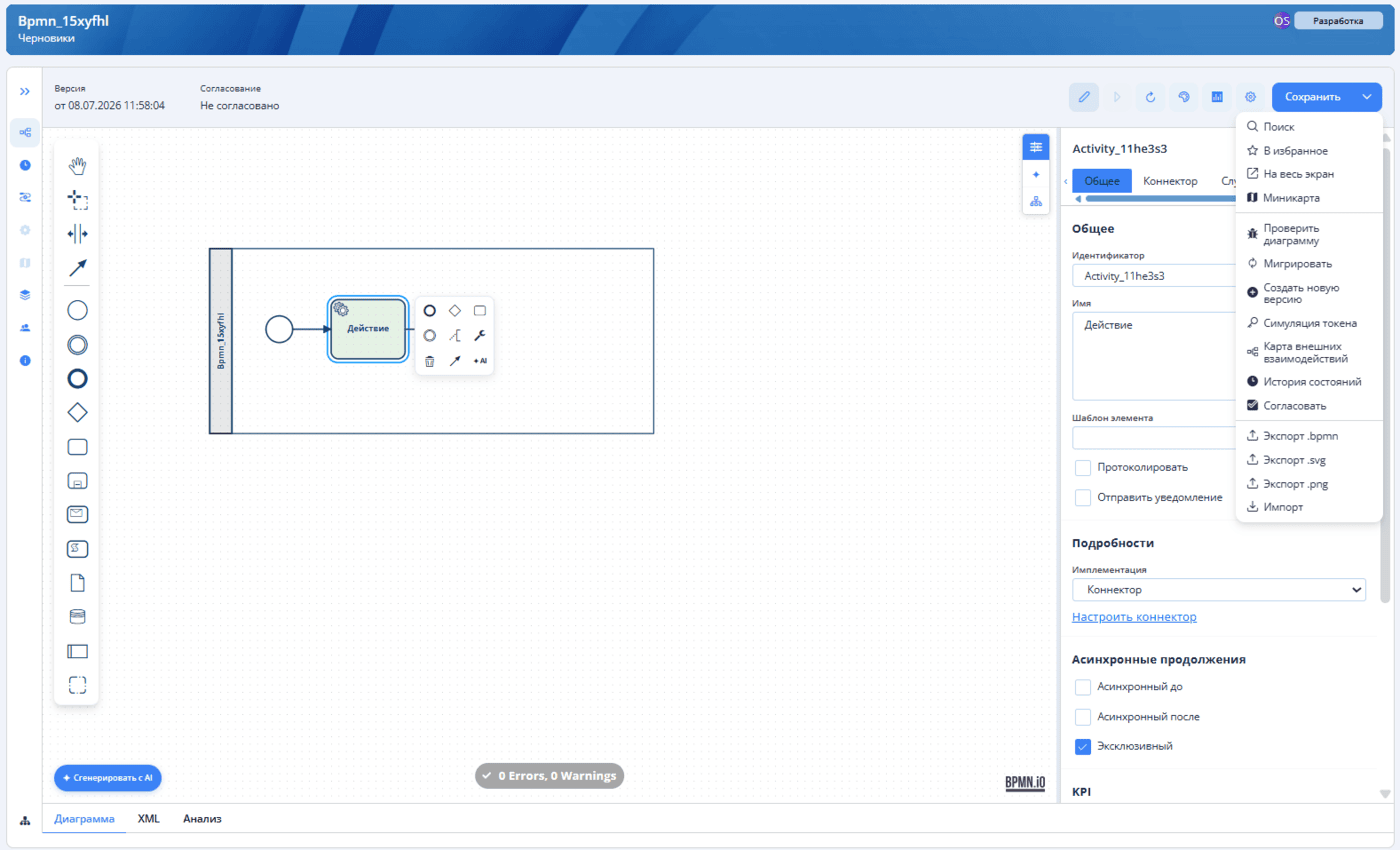
Task: Open the Коннектор properties tab
Action: point(1170,181)
